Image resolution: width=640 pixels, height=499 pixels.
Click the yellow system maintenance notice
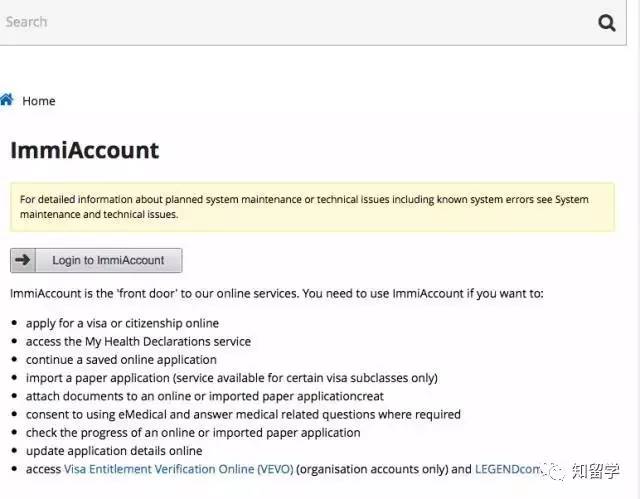click(x=312, y=207)
